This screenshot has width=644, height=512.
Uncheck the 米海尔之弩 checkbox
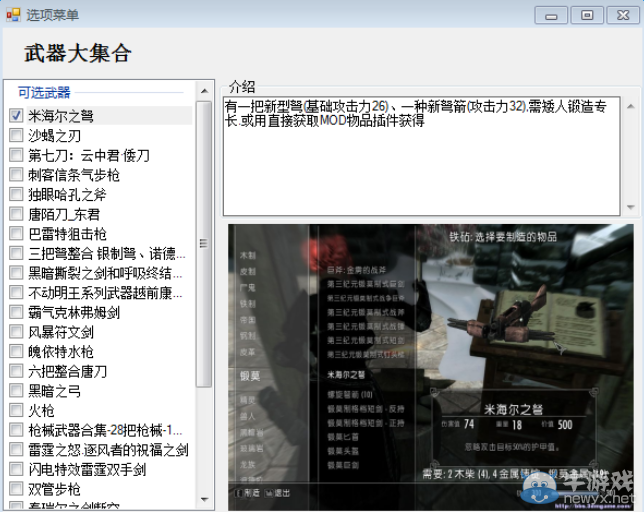pyautogui.click(x=16, y=116)
